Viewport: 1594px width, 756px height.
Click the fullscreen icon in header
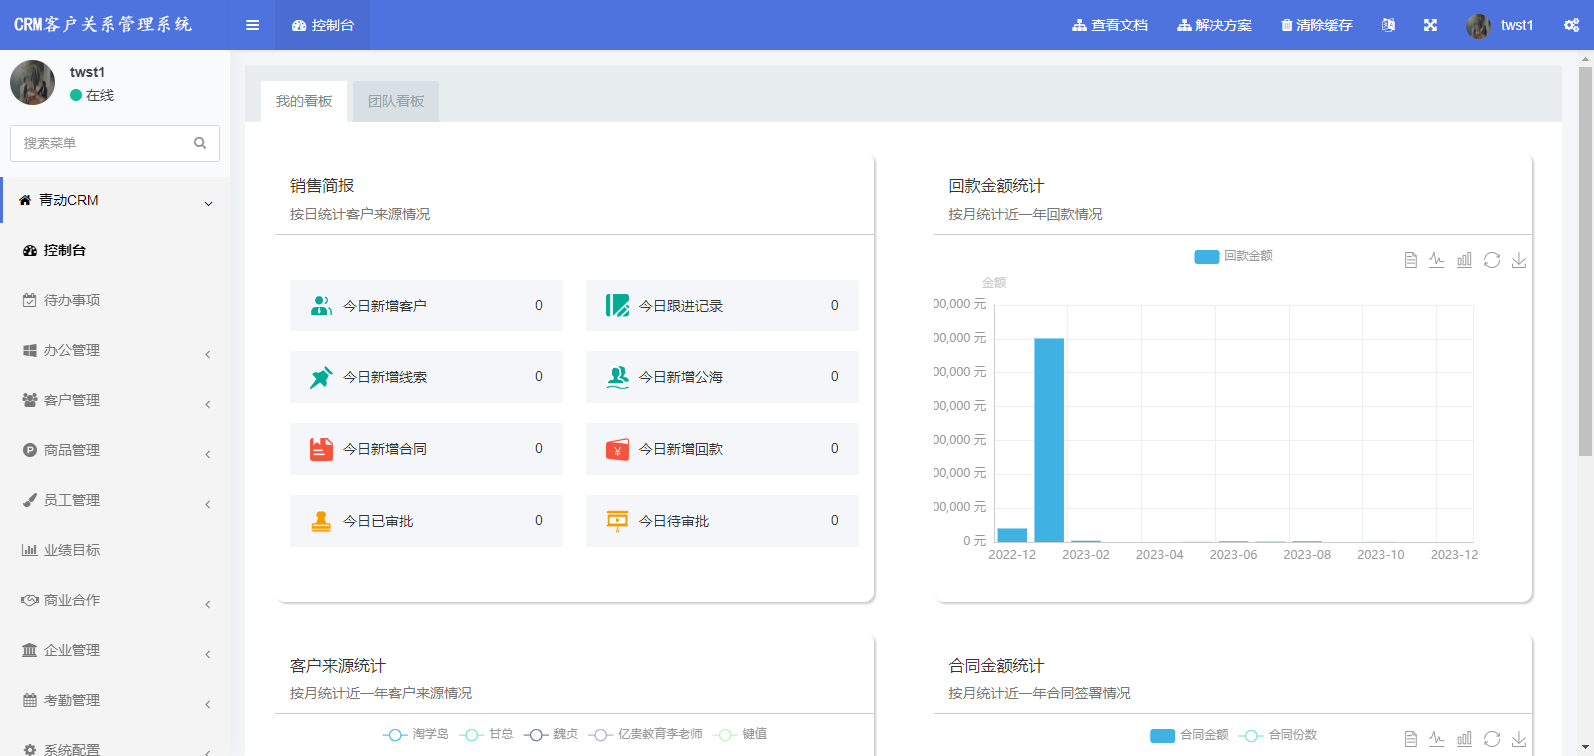[x=1430, y=25]
